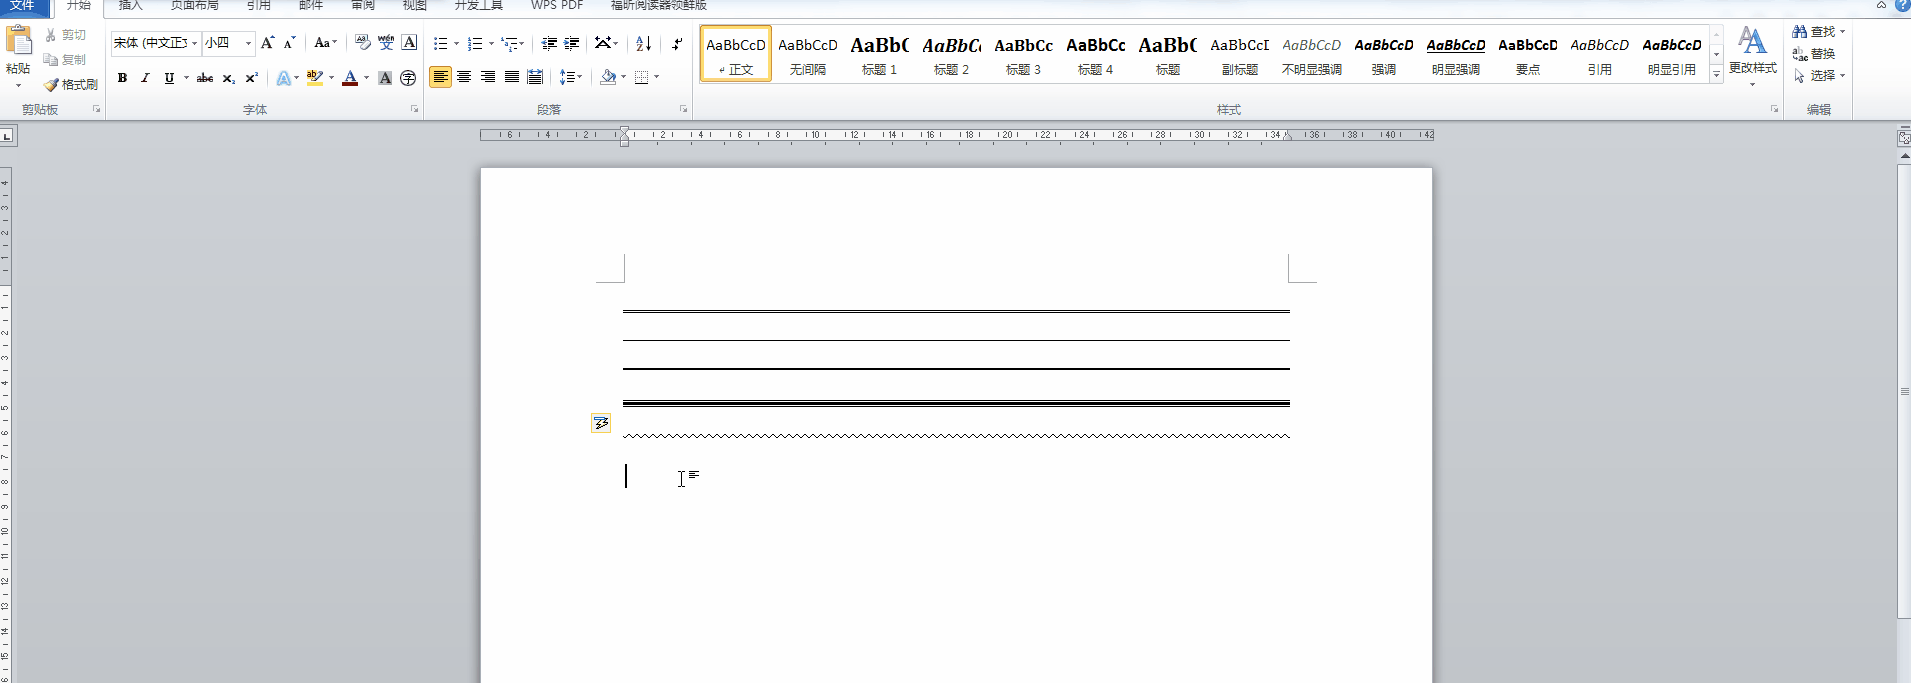Switch to the 视图 (View) tab
This screenshot has width=1911, height=683.
[x=415, y=6]
